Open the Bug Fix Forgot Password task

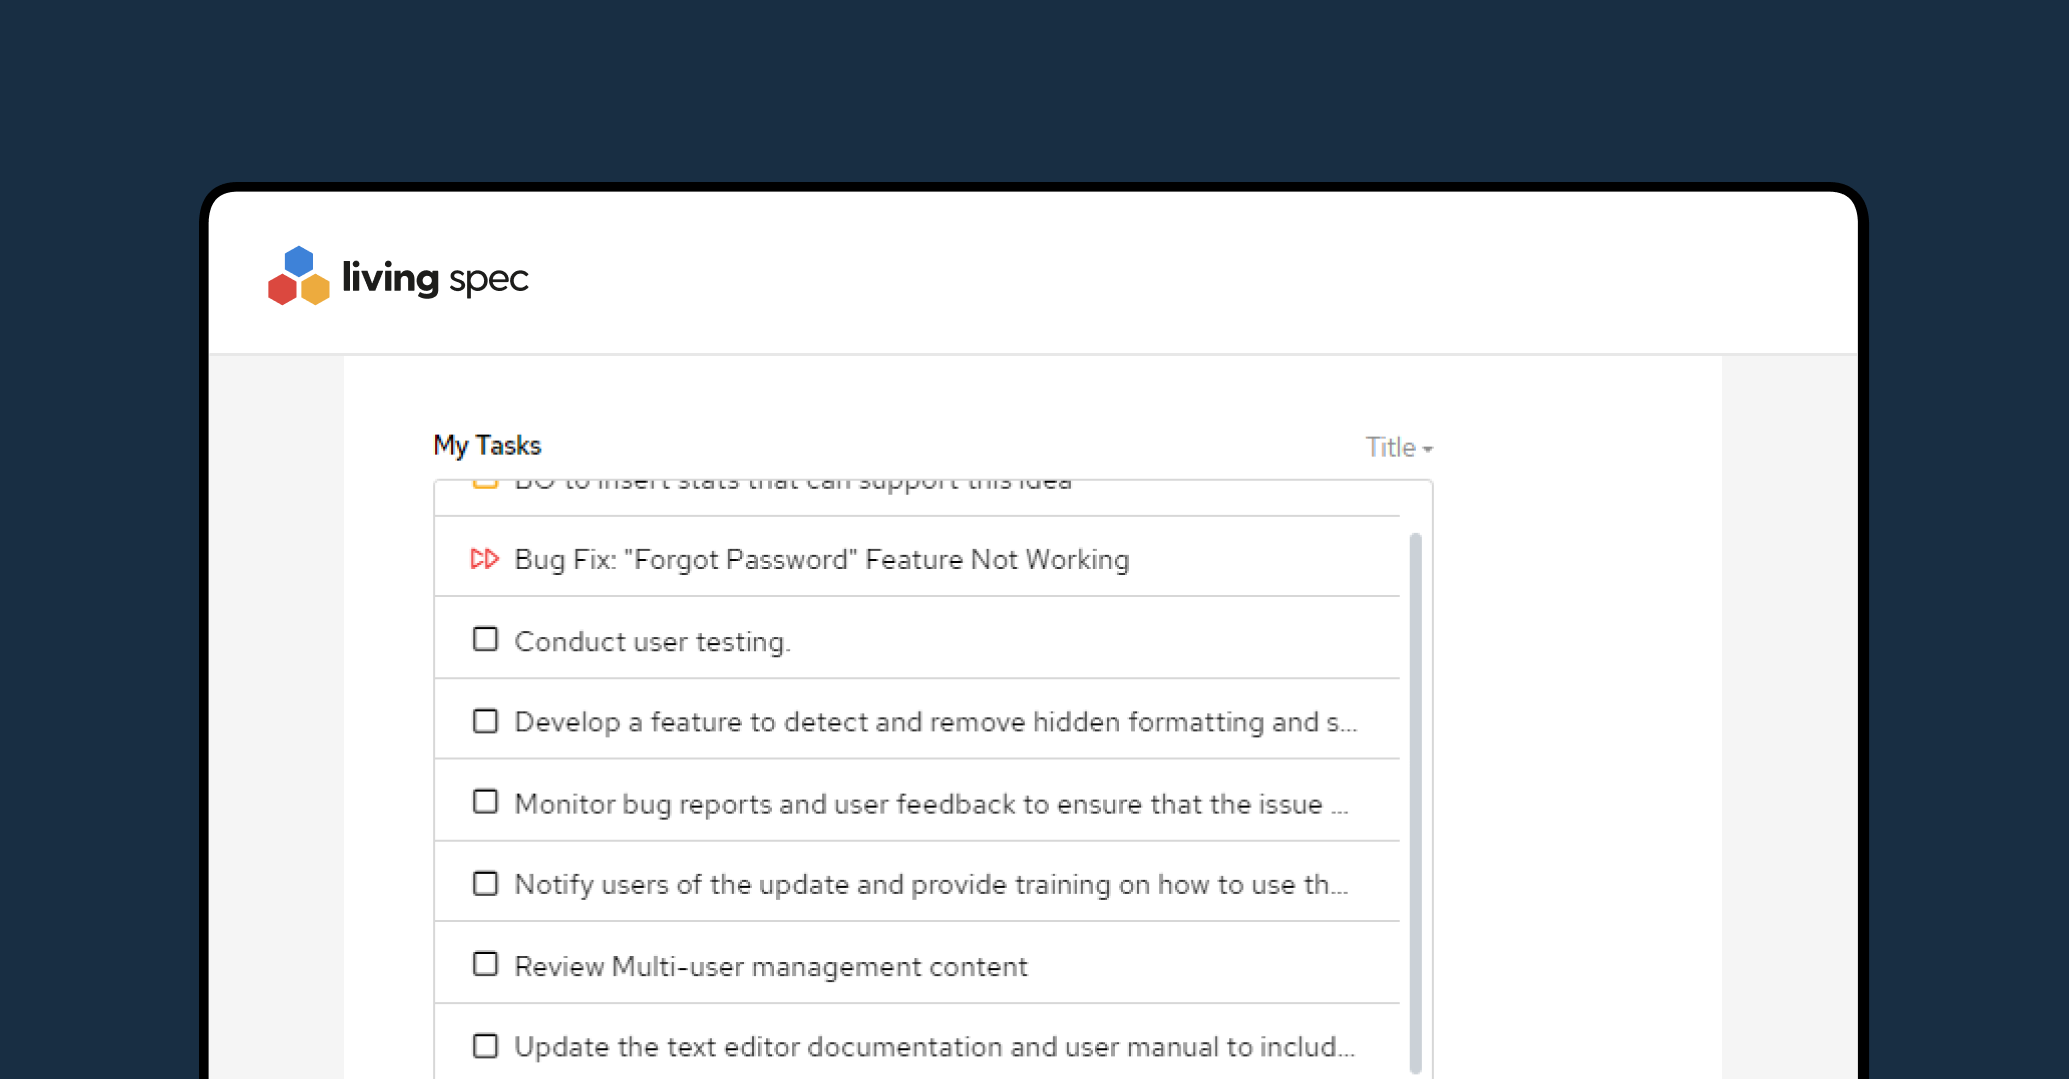[x=821, y=560]
